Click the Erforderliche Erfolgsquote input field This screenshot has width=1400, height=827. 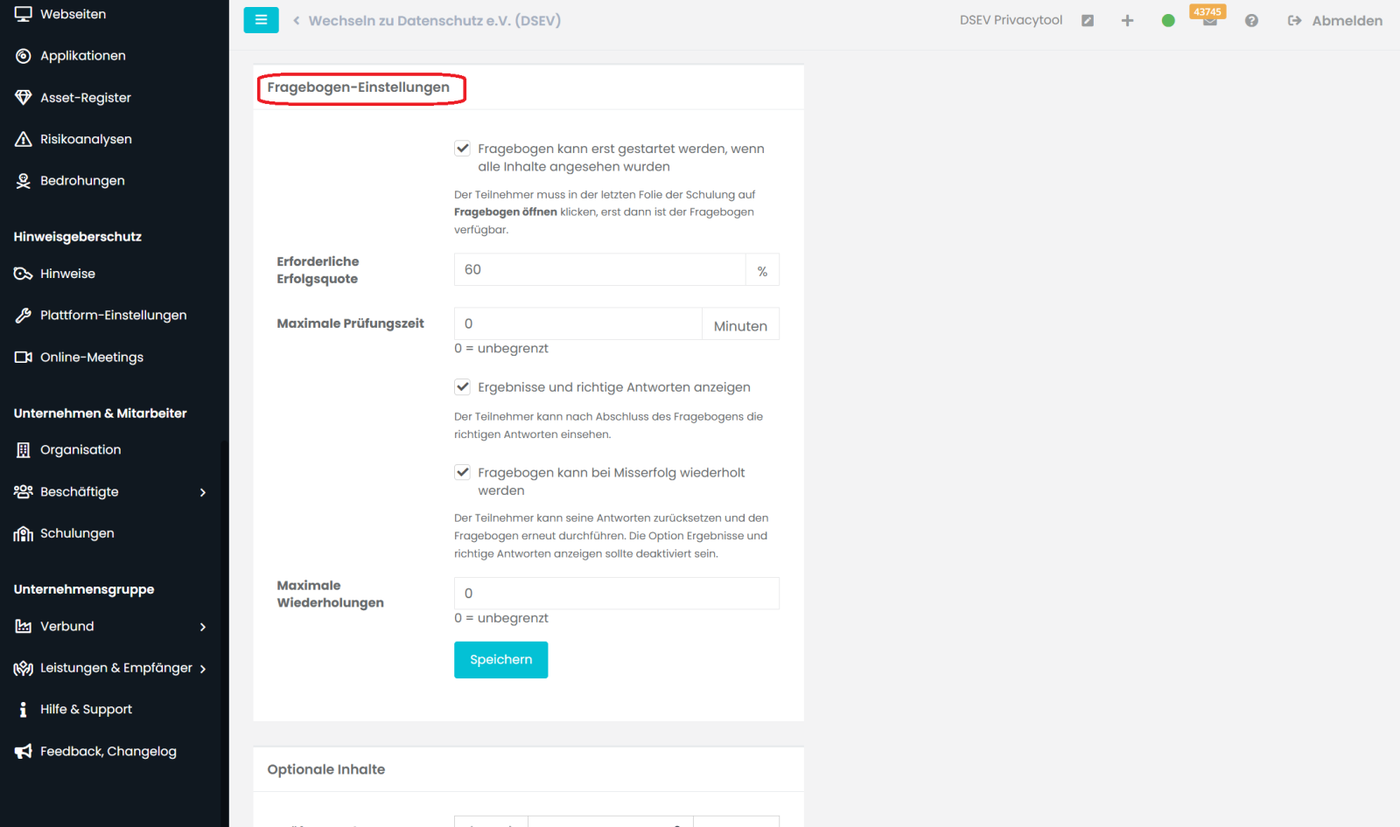coord(599,270)
